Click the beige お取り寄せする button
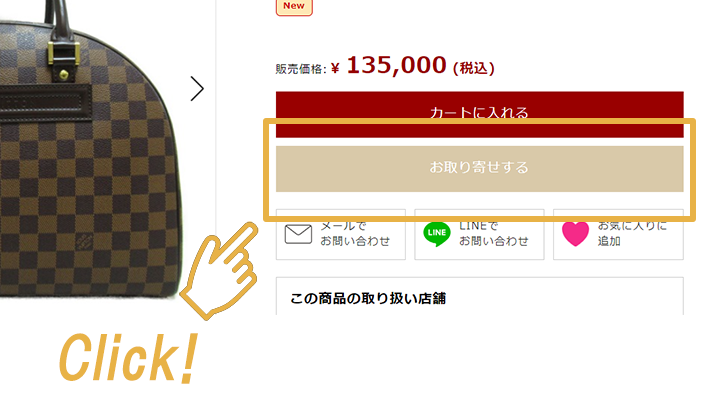Screen dimensions: 708x407 480,168
